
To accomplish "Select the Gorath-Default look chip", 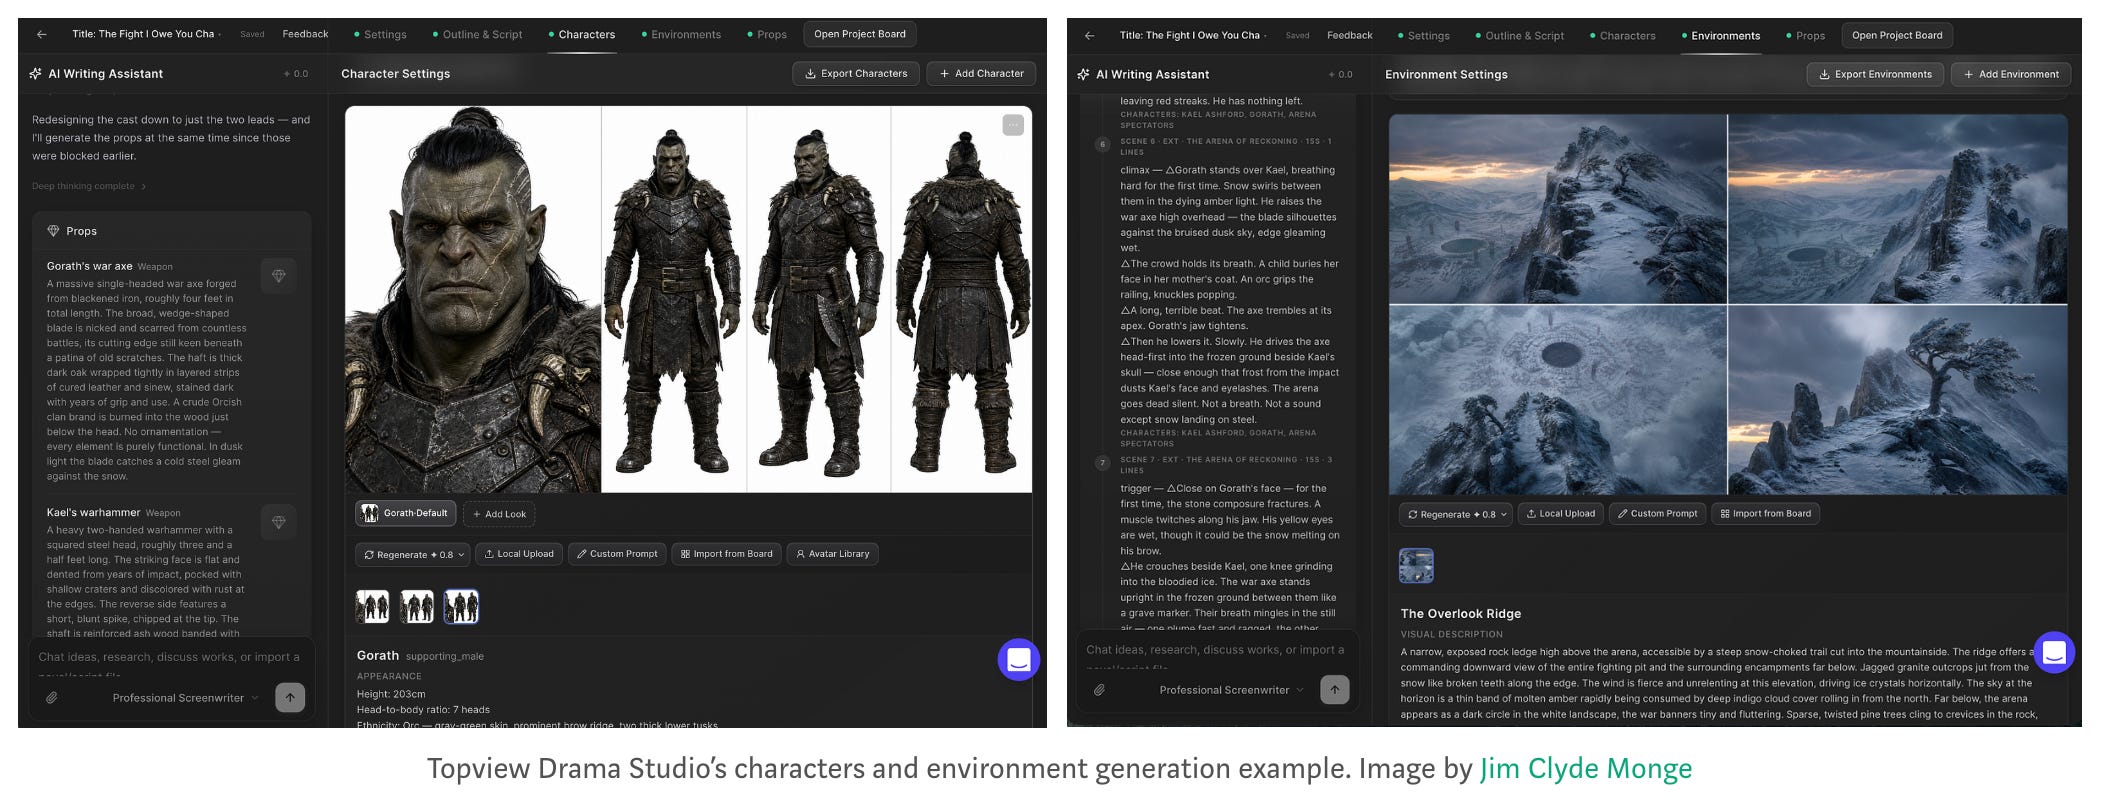I will [x=406, y=514].
